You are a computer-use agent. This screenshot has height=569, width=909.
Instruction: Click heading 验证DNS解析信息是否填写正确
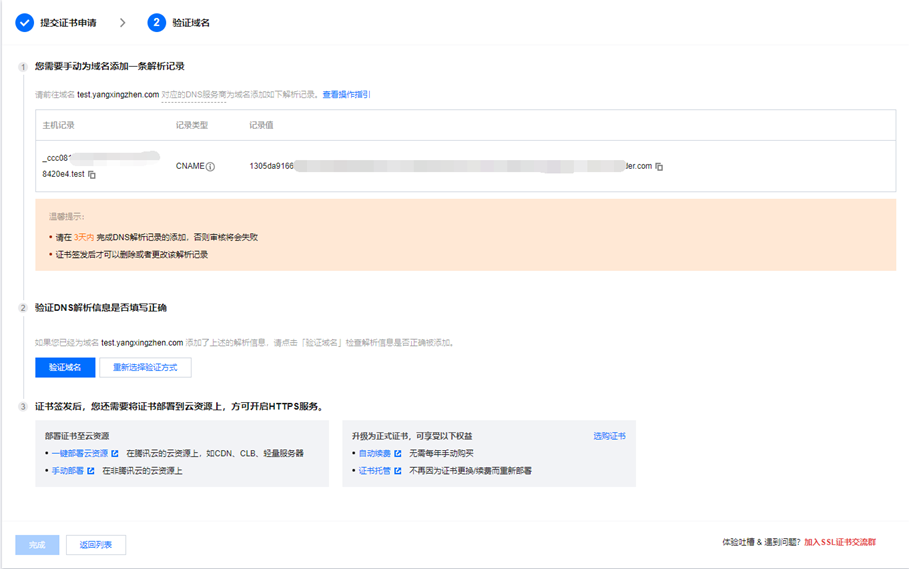click(x=101, y=308)
